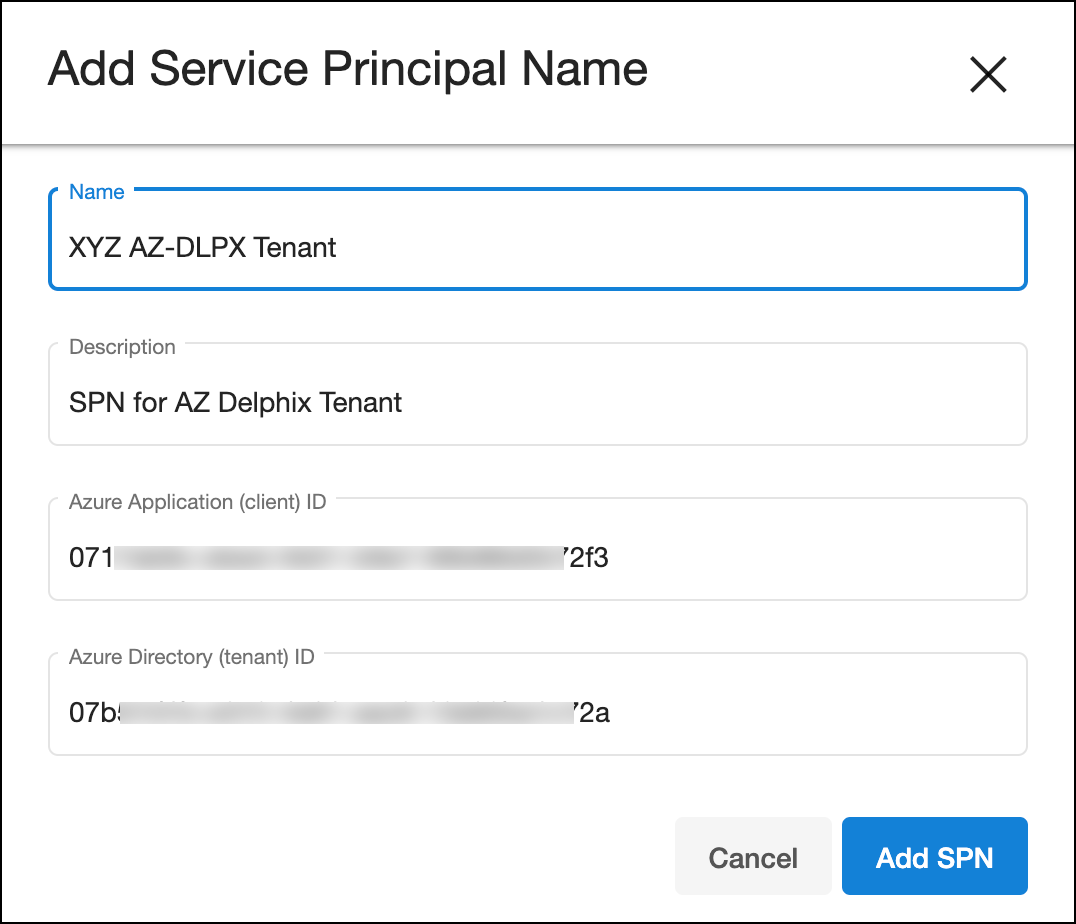Click the 'Name' floating field label
This screenshot has height=924, width=1076.
coord(97,192)
